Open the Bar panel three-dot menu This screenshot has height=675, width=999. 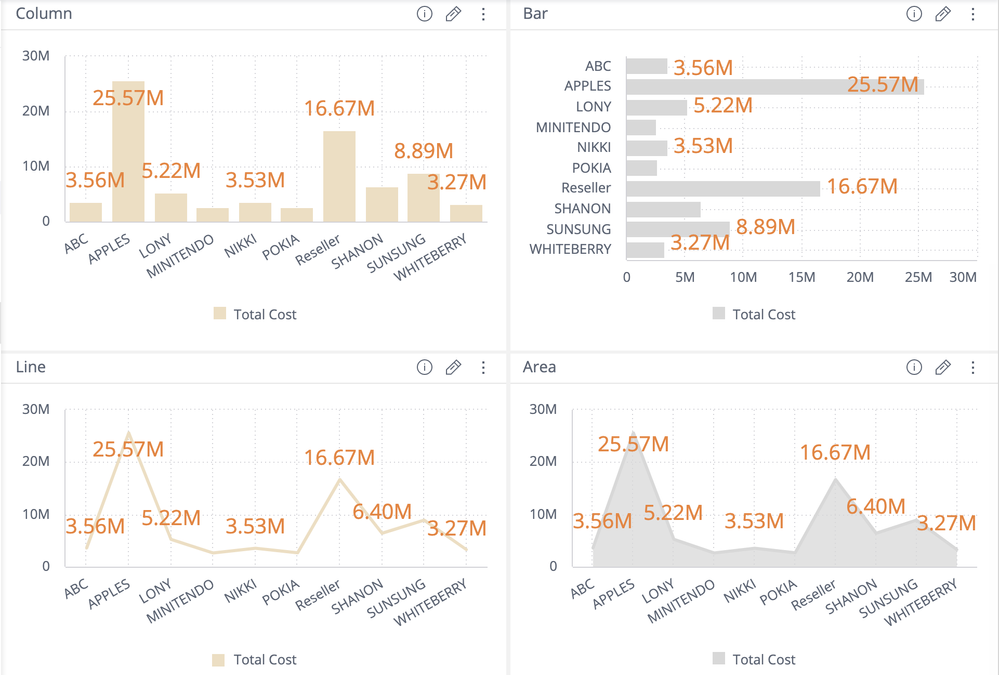972,14
